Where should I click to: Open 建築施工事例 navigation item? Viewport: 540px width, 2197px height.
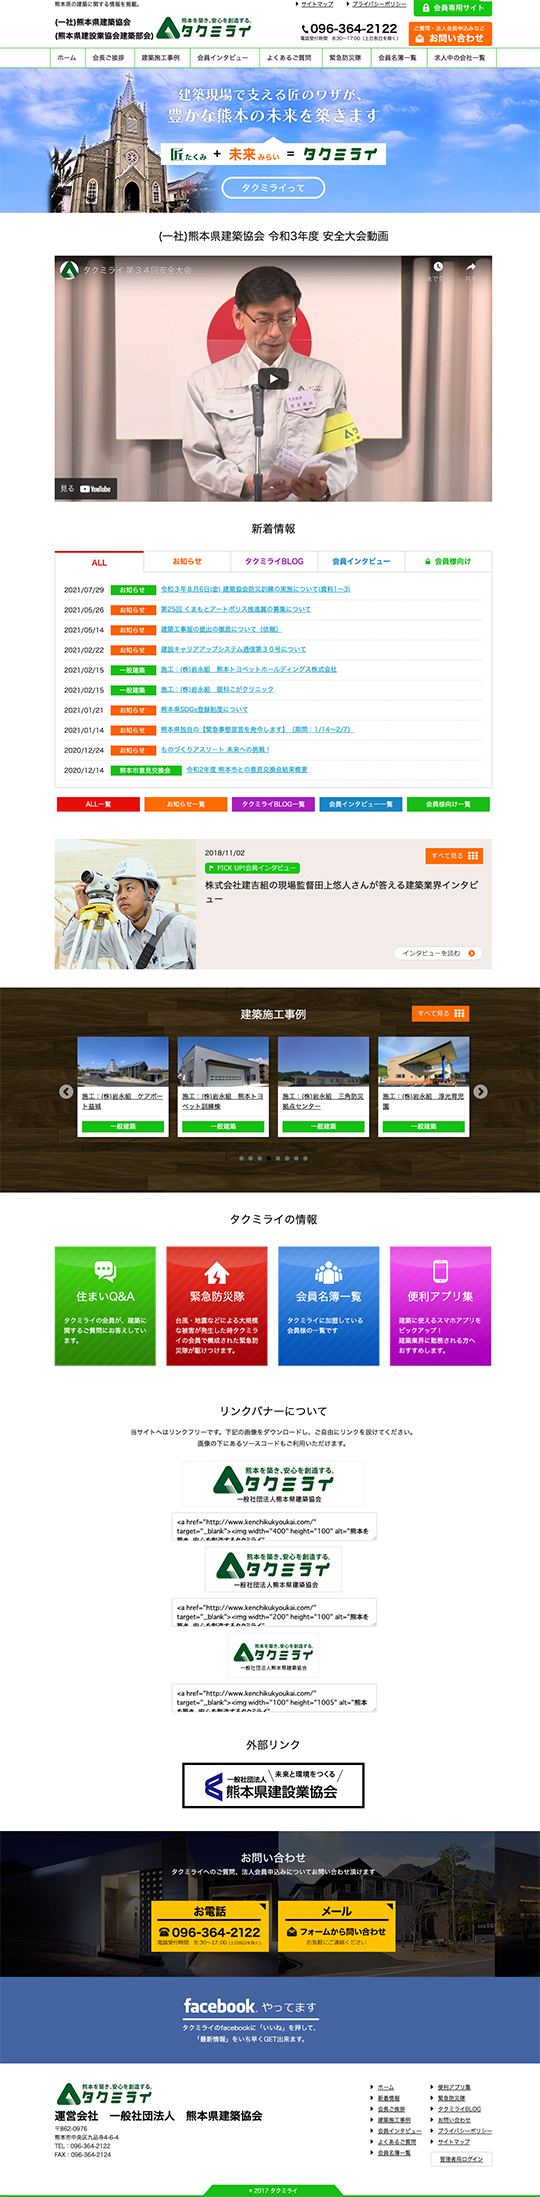[x=160, y=58]
